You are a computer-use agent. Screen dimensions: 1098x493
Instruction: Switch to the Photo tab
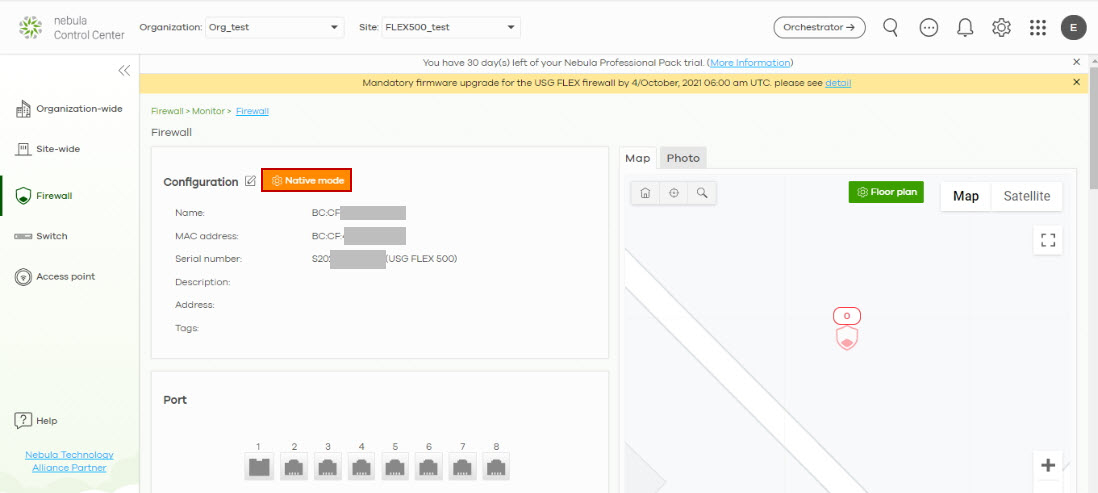coord(683,158)
